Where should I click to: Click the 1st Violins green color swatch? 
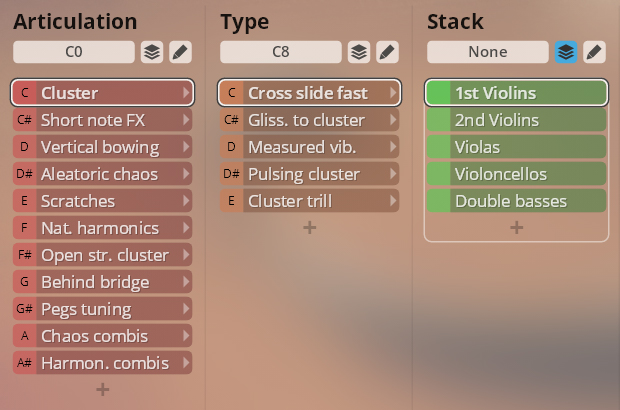click(439, 93)
